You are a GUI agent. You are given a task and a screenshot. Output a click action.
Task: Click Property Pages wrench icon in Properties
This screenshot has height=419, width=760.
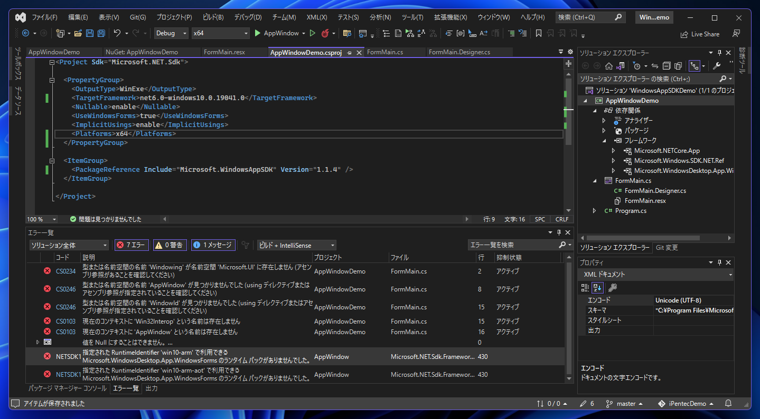click(x=613, y=288)
